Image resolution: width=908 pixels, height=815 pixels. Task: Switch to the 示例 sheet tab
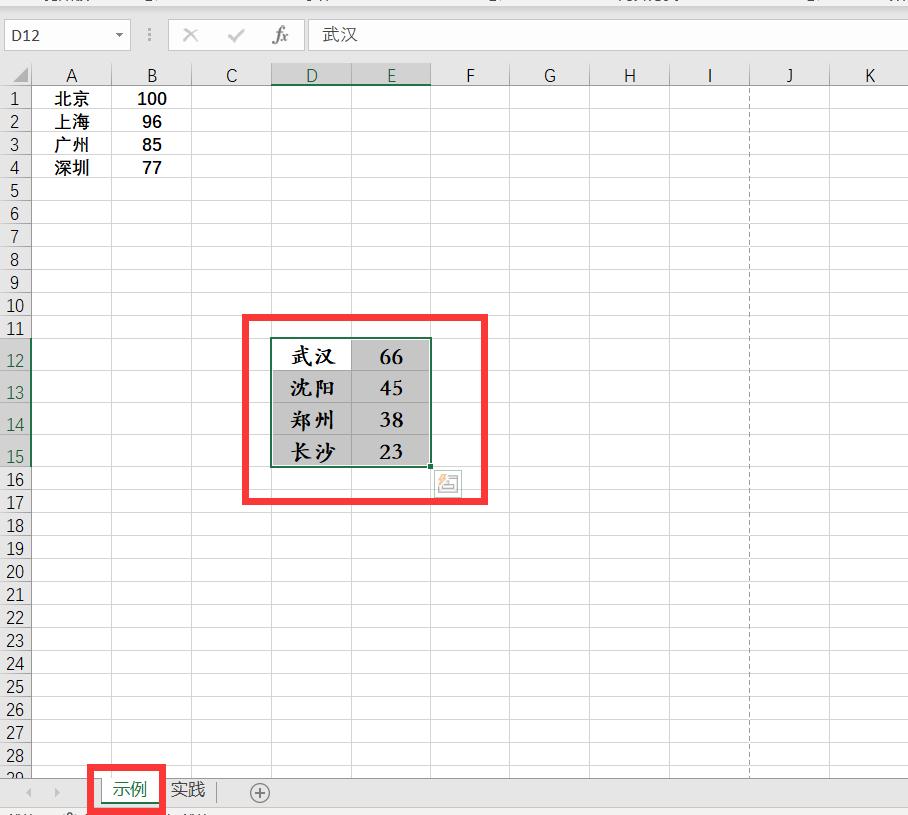pyautogui.click(x=130, y=790)
